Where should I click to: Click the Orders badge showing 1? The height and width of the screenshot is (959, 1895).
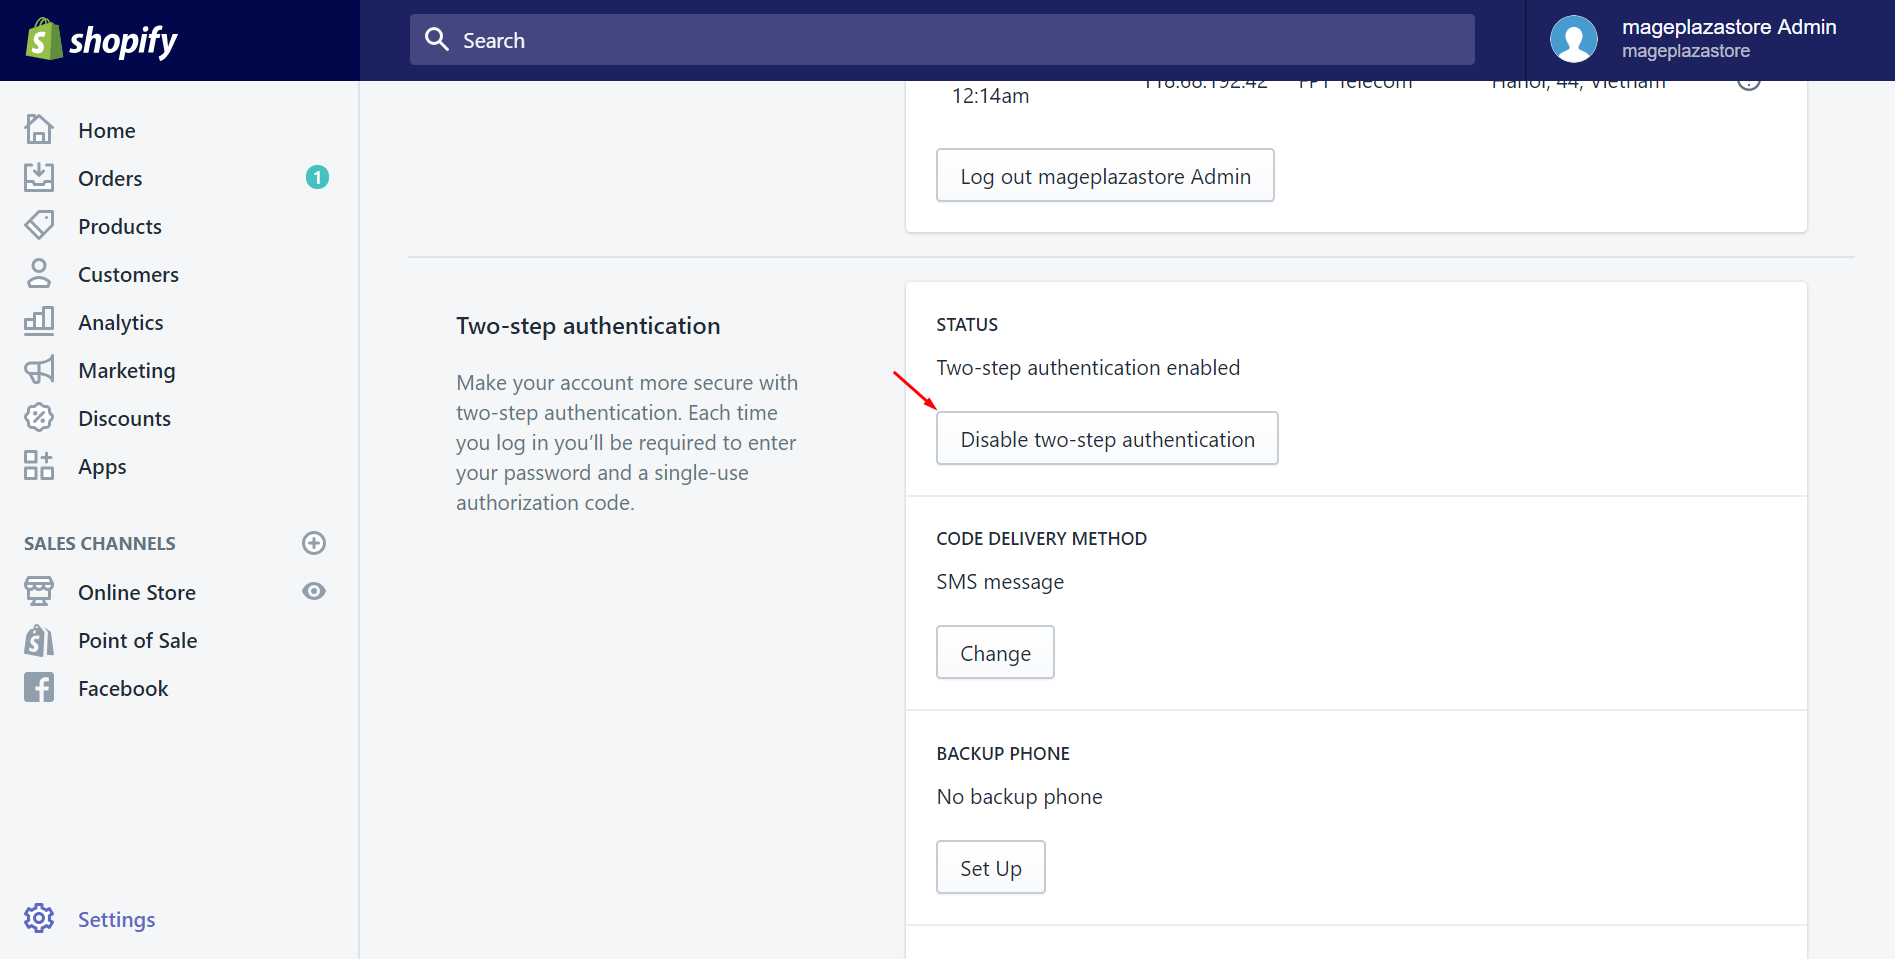tap(317, 177)
